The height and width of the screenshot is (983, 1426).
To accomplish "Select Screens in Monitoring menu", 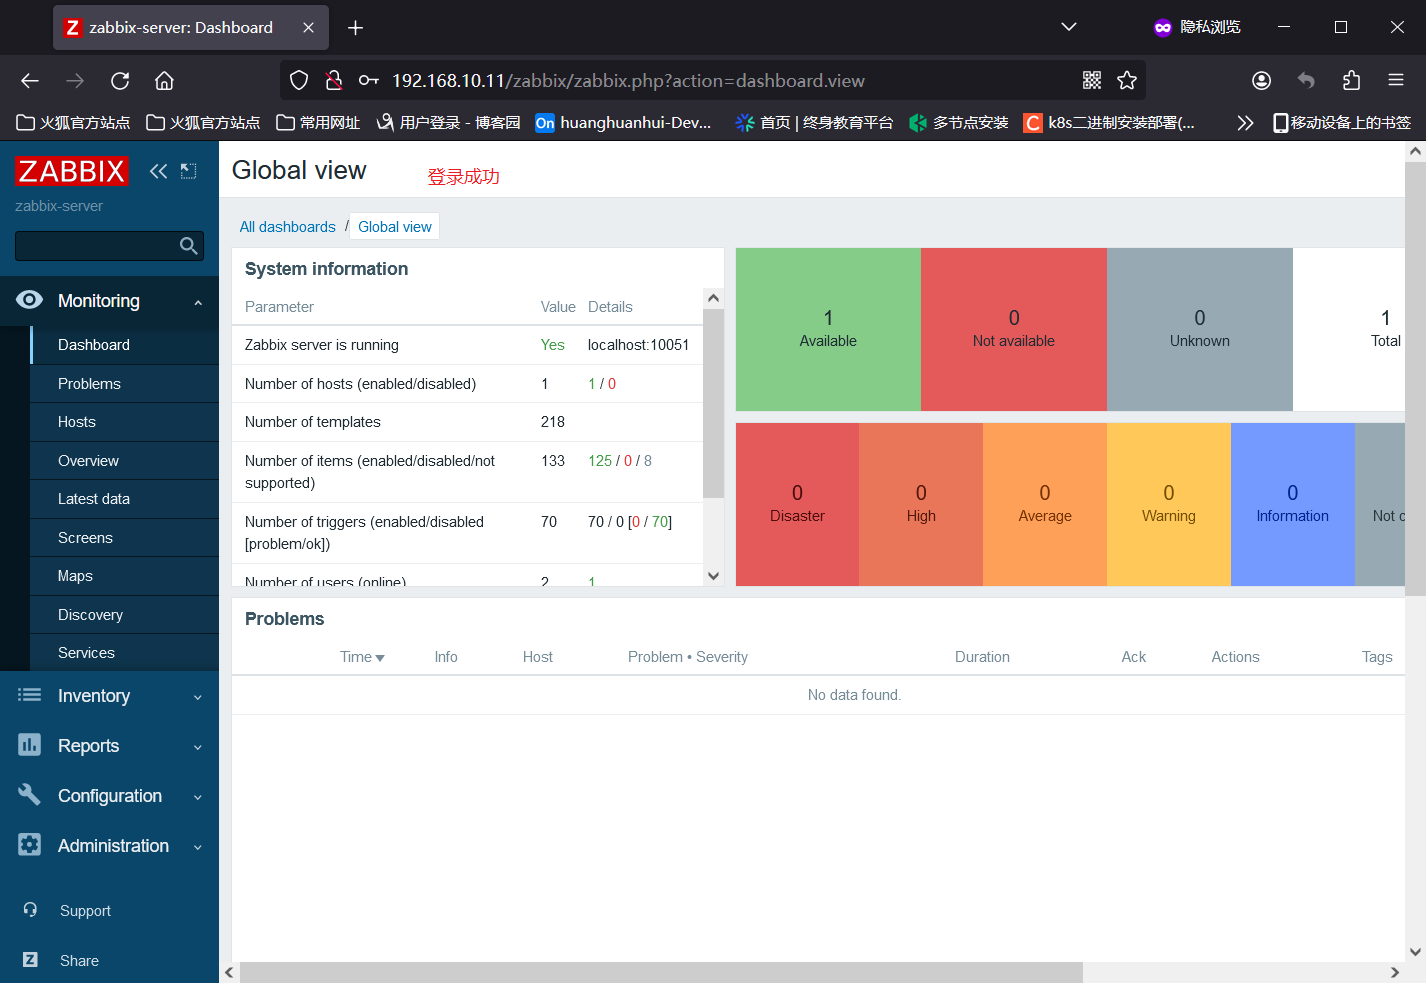I will tap(125, 538).
